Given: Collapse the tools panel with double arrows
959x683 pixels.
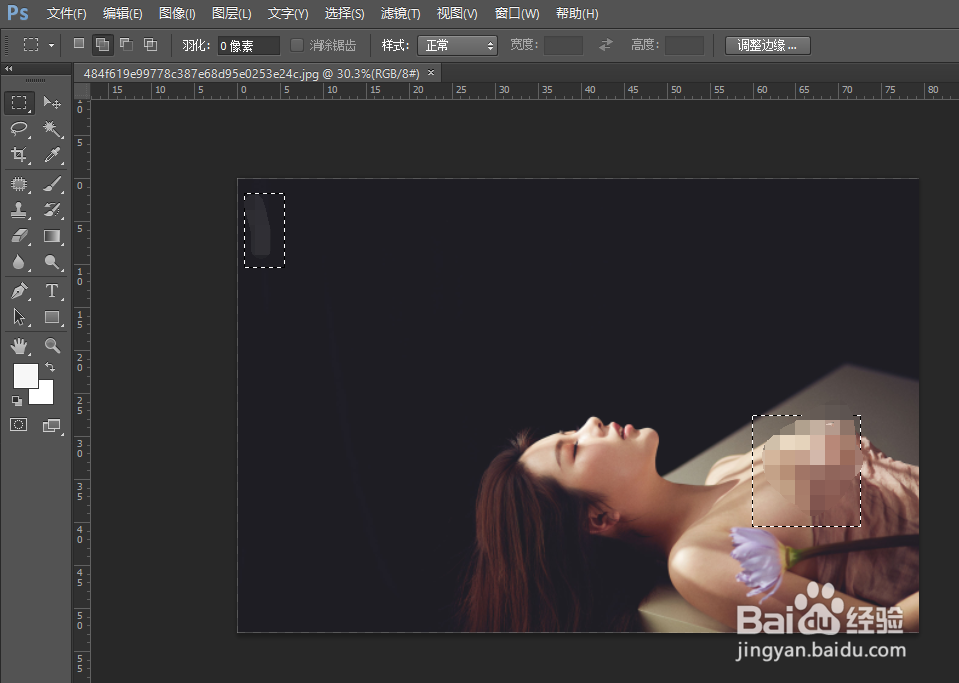Looking at the screenshot, I should pos(9,68).
